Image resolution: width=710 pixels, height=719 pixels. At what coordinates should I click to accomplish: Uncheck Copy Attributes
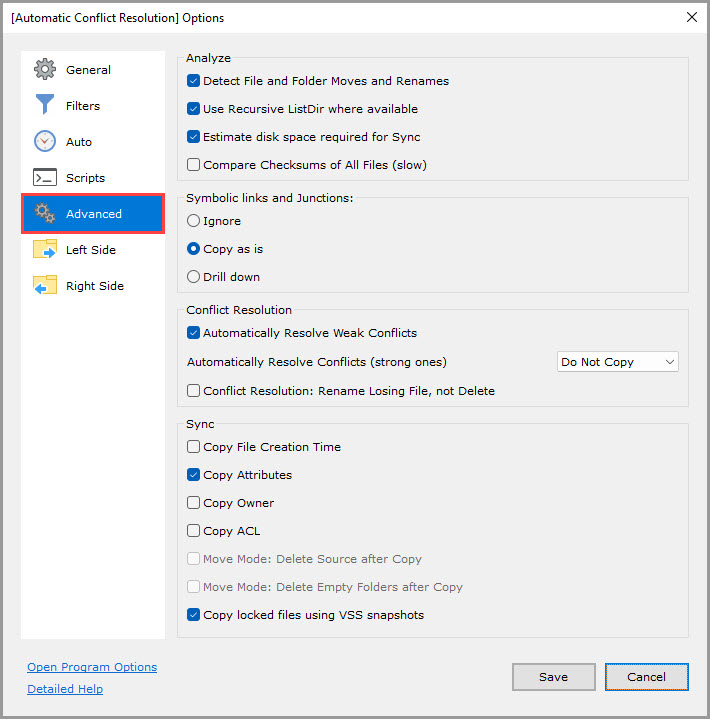(193, 475)
